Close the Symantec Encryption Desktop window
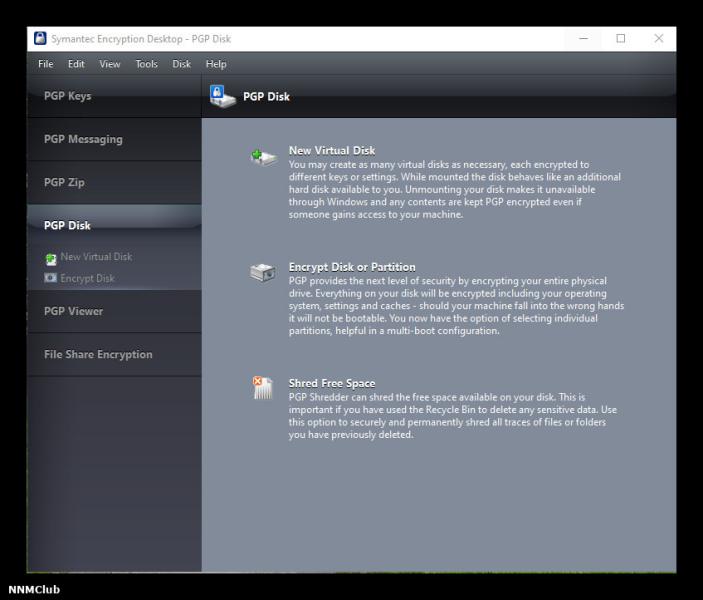 point(658,39)
